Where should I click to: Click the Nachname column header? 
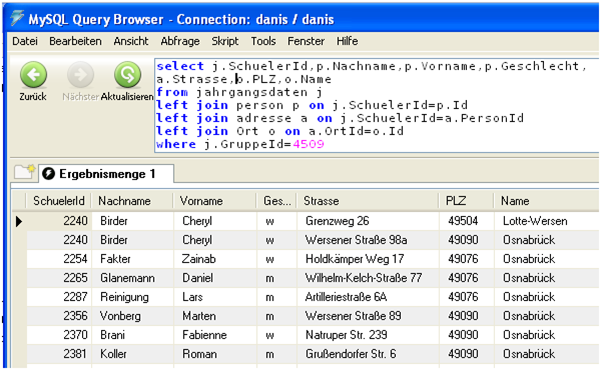coord(132,201)
